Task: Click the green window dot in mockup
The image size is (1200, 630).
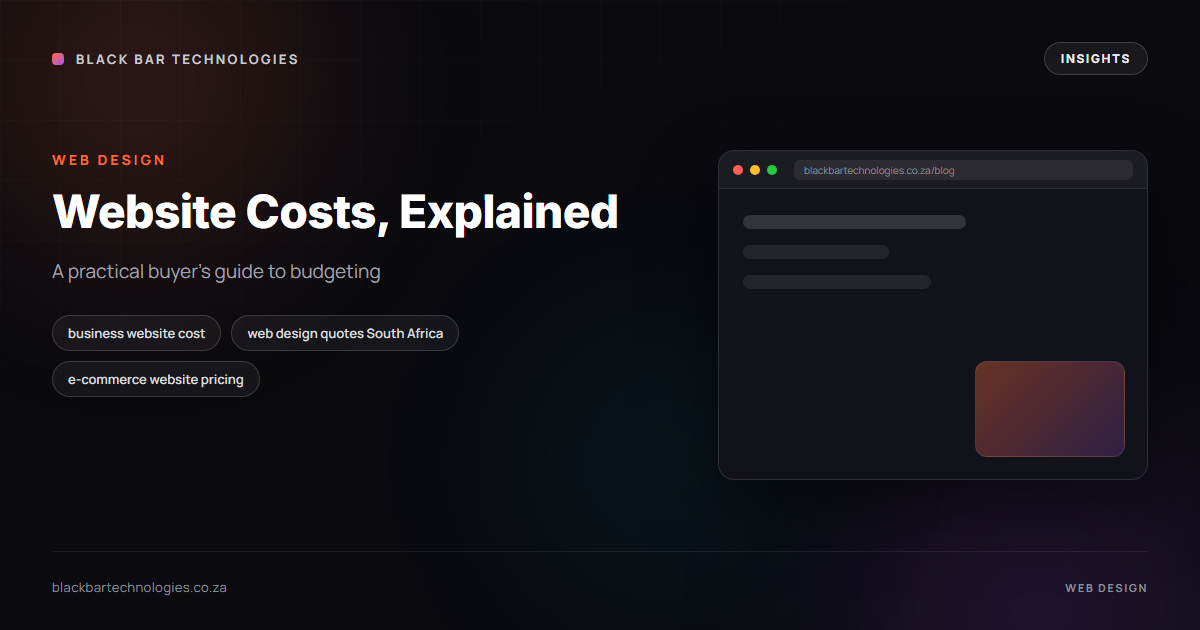Action: 772,170
